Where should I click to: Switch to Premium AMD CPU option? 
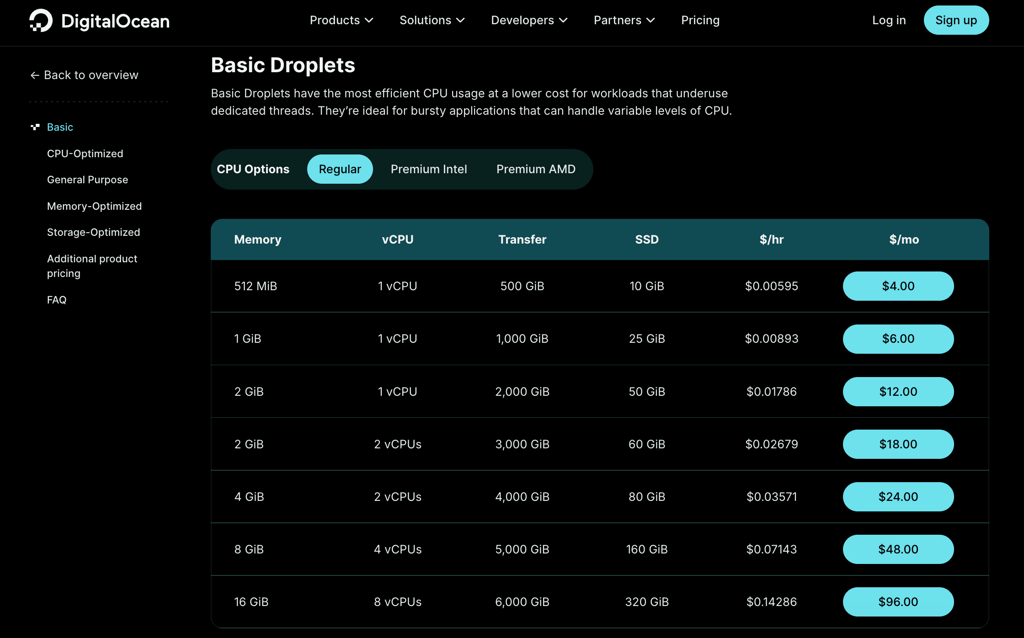point(536,169)
